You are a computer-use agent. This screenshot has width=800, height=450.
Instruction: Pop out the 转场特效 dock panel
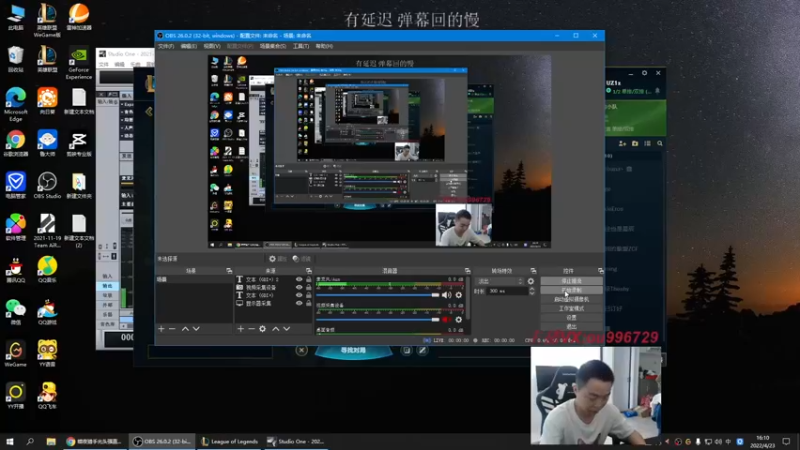pos(533,271)
